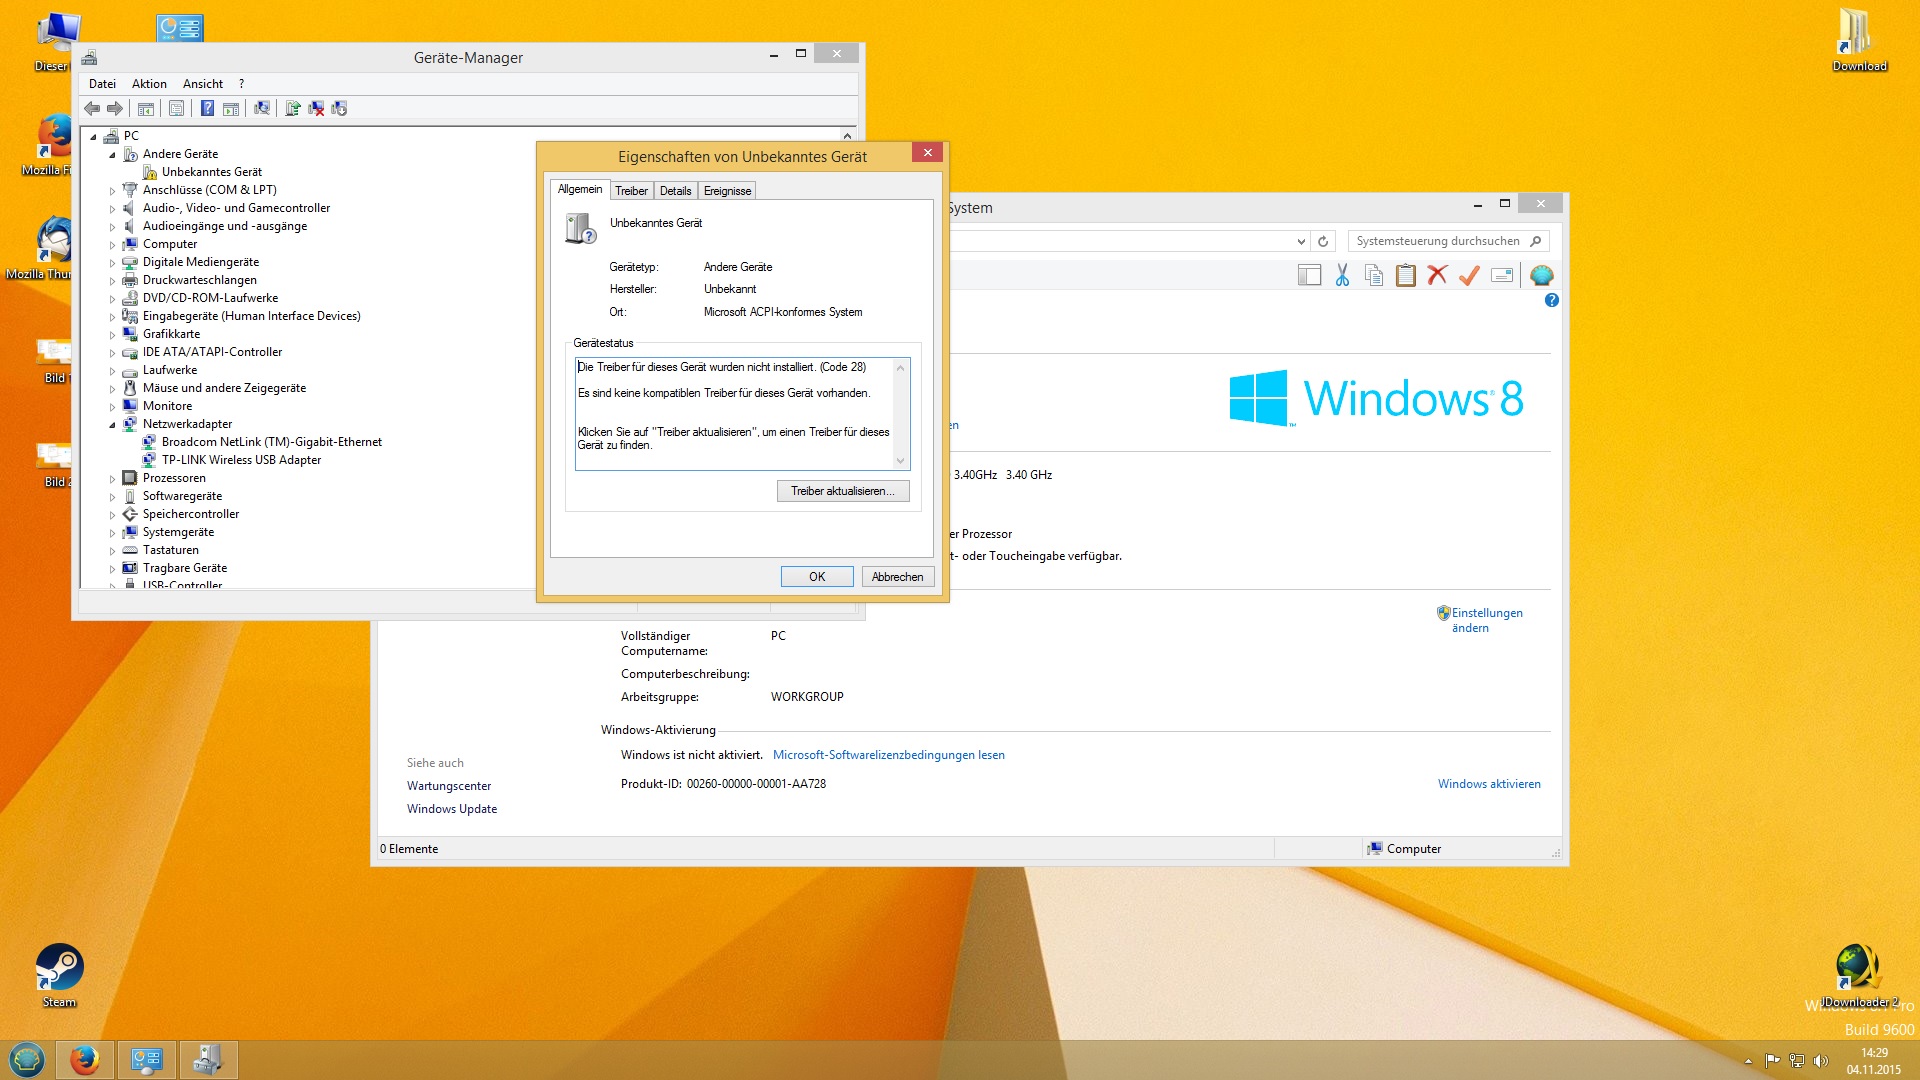Screen dimensions: 1920x1080
Task: Click the properties toolbar icon in Geräte-Manager
Action: coord(176,108)
